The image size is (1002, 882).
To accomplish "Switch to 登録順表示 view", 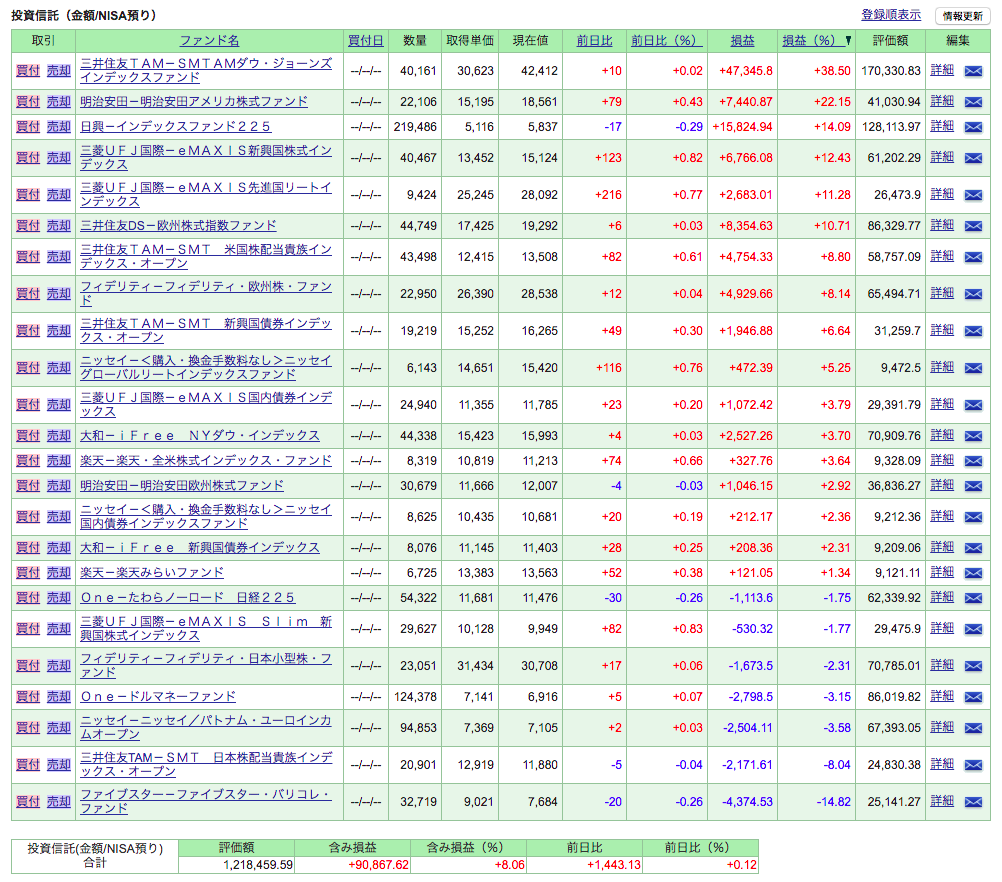I will click(891, 15).
